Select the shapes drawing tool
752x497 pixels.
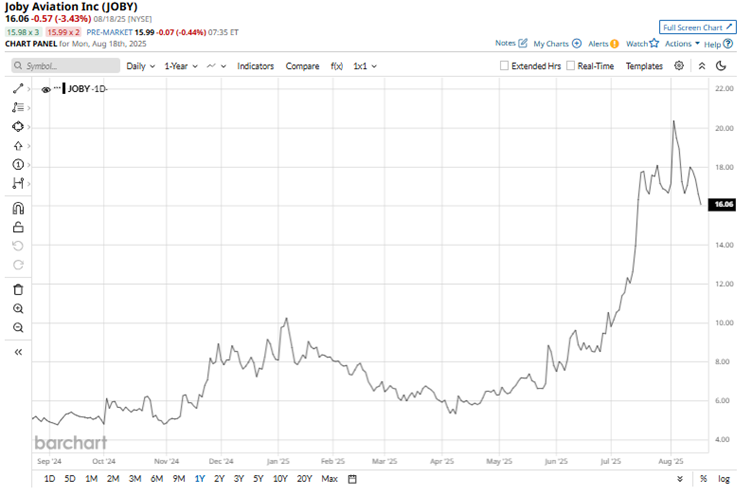click(18, 127)
